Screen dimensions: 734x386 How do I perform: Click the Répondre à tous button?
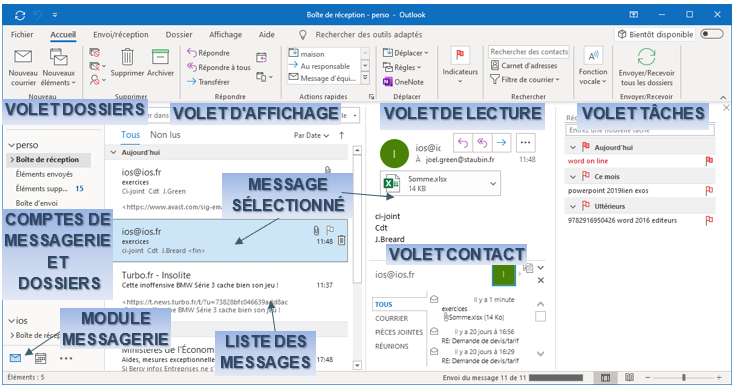(x=219, y=67)
